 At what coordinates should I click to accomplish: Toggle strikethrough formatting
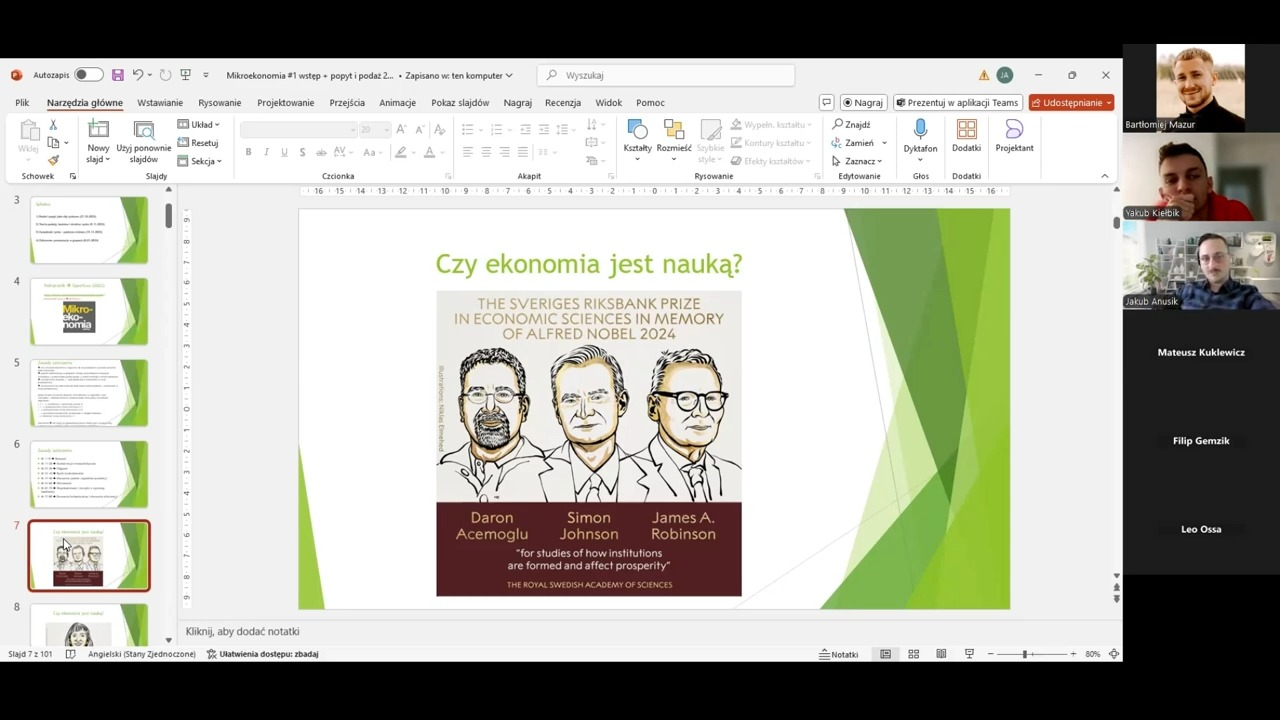tap(321, 152)
